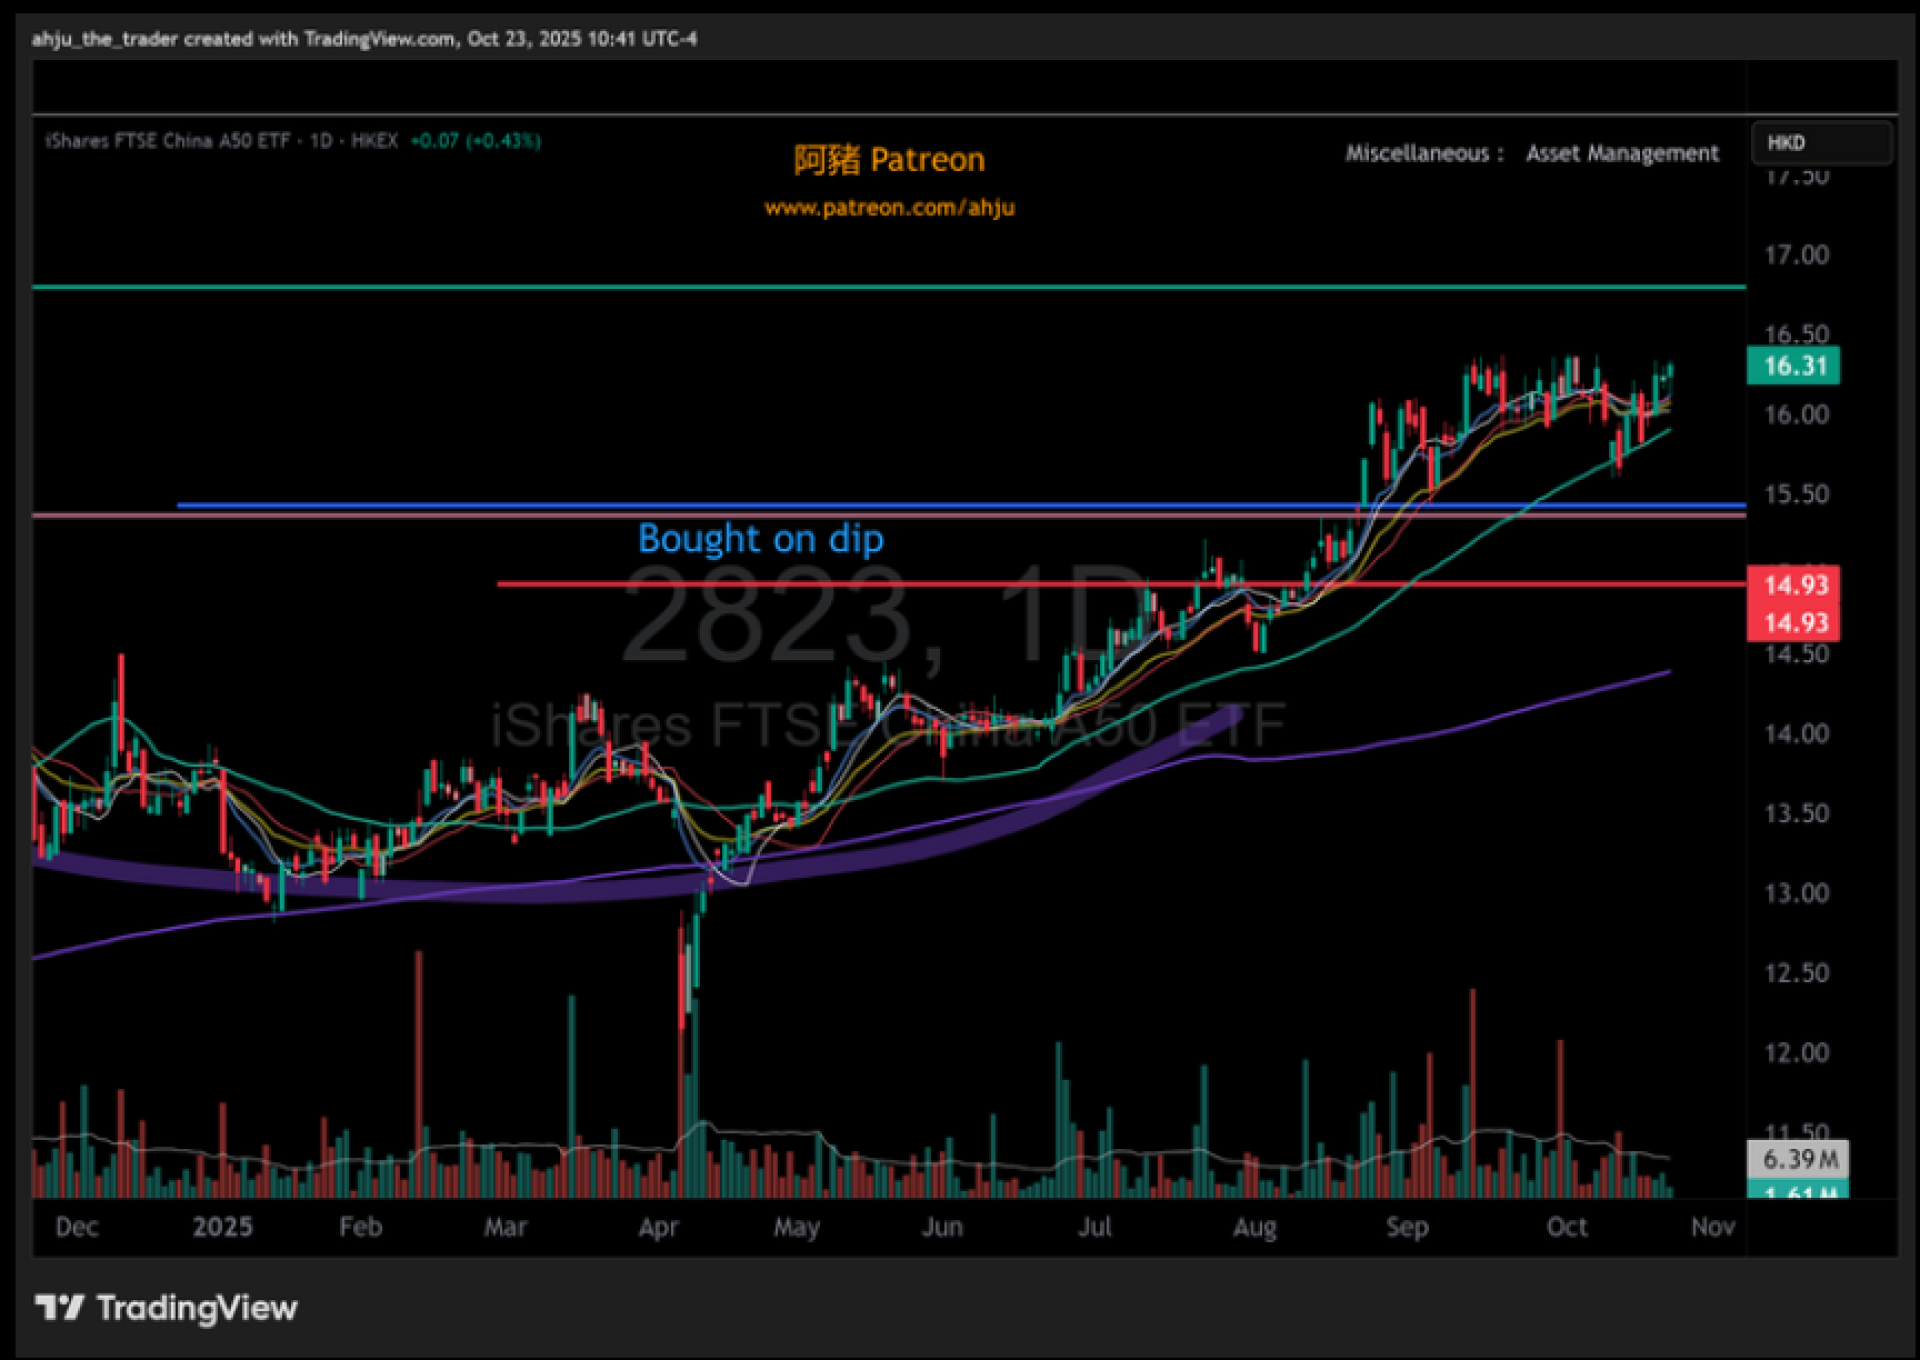Click the Miscellaneous sector label
Screen dimensions: 1920x1360
click(x=1417, y=153)
